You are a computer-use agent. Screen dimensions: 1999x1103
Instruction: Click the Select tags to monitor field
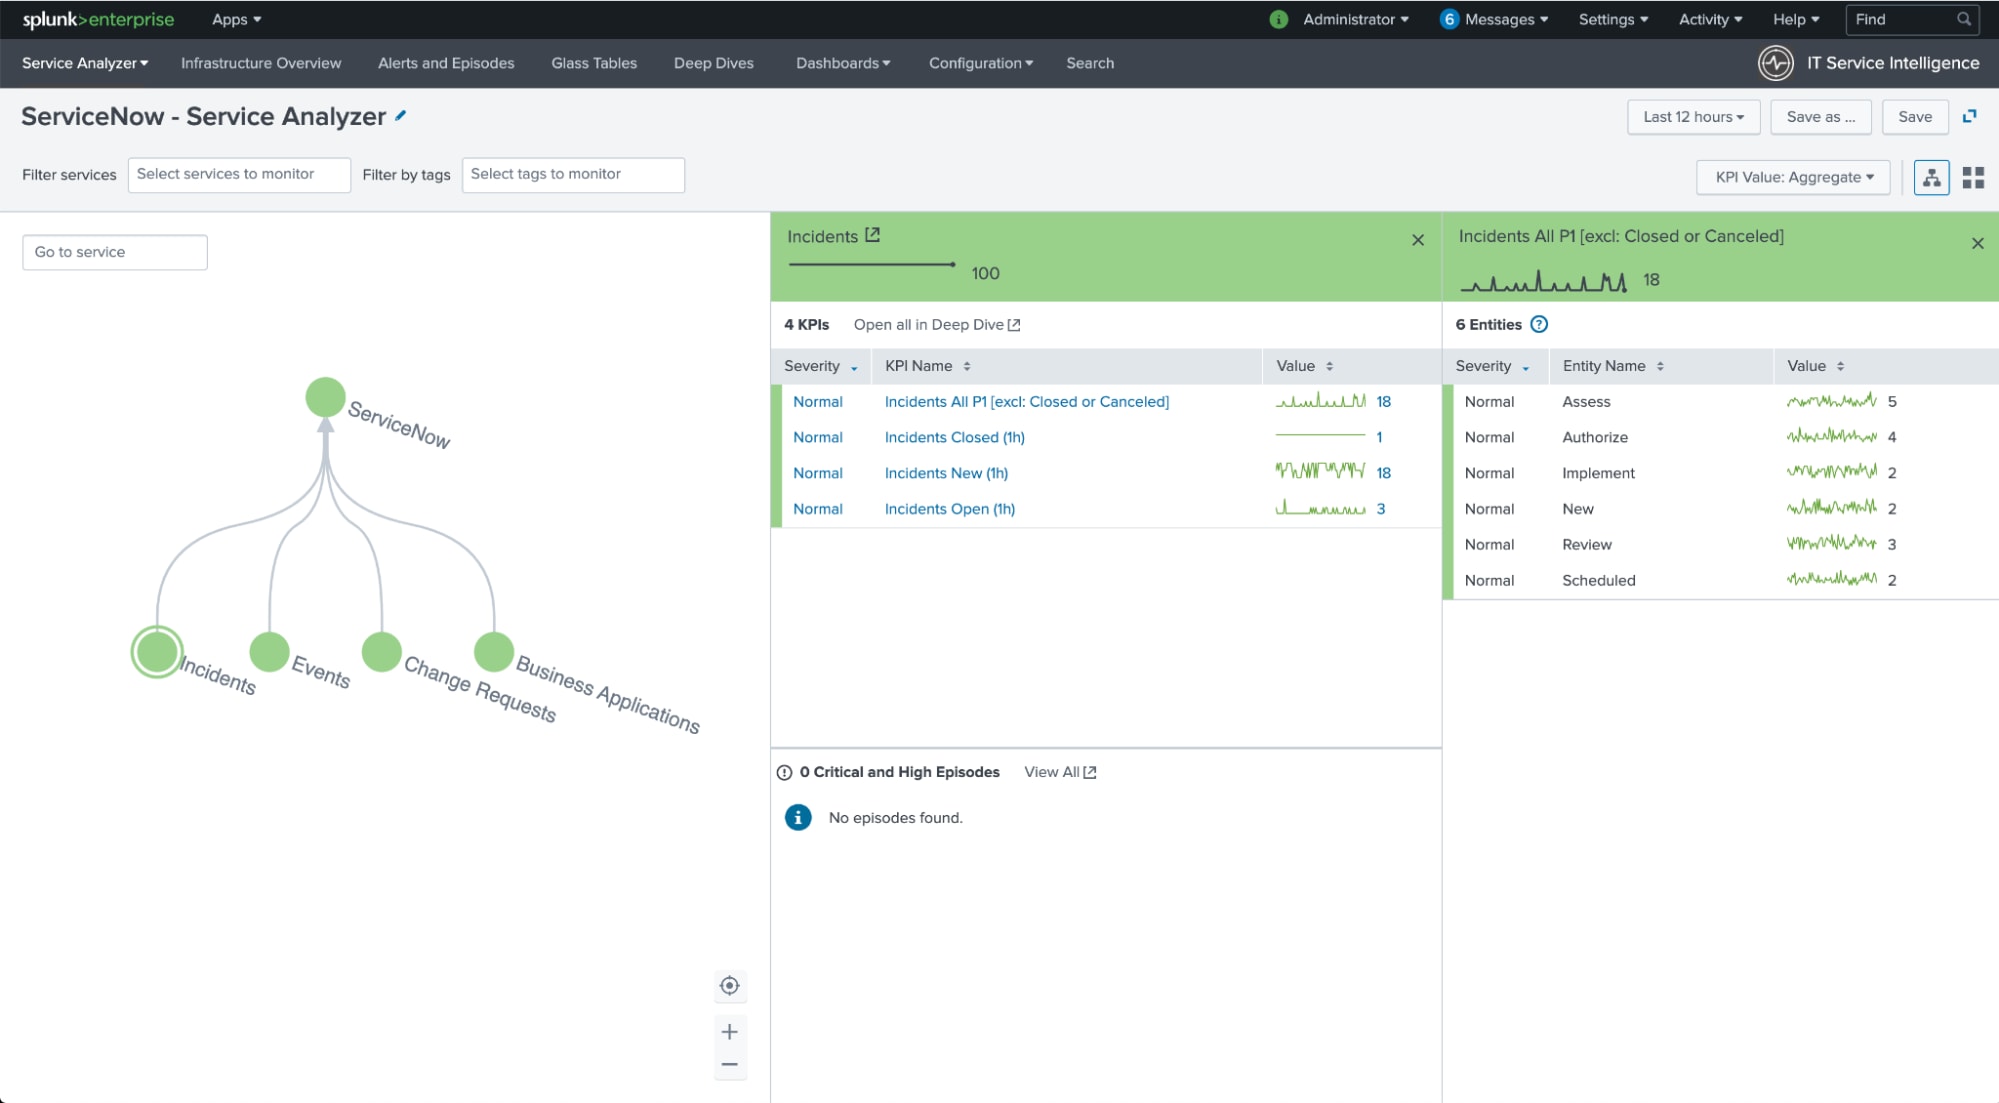tap(573, 175)
